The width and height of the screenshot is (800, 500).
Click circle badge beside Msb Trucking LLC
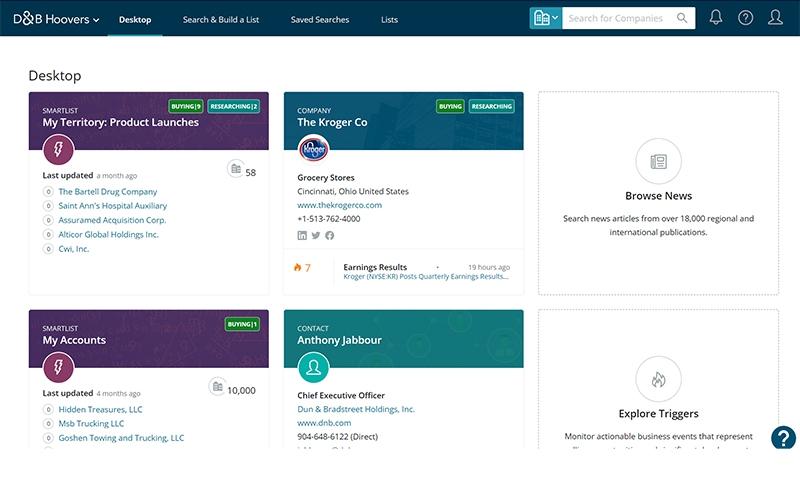[48, 424]
